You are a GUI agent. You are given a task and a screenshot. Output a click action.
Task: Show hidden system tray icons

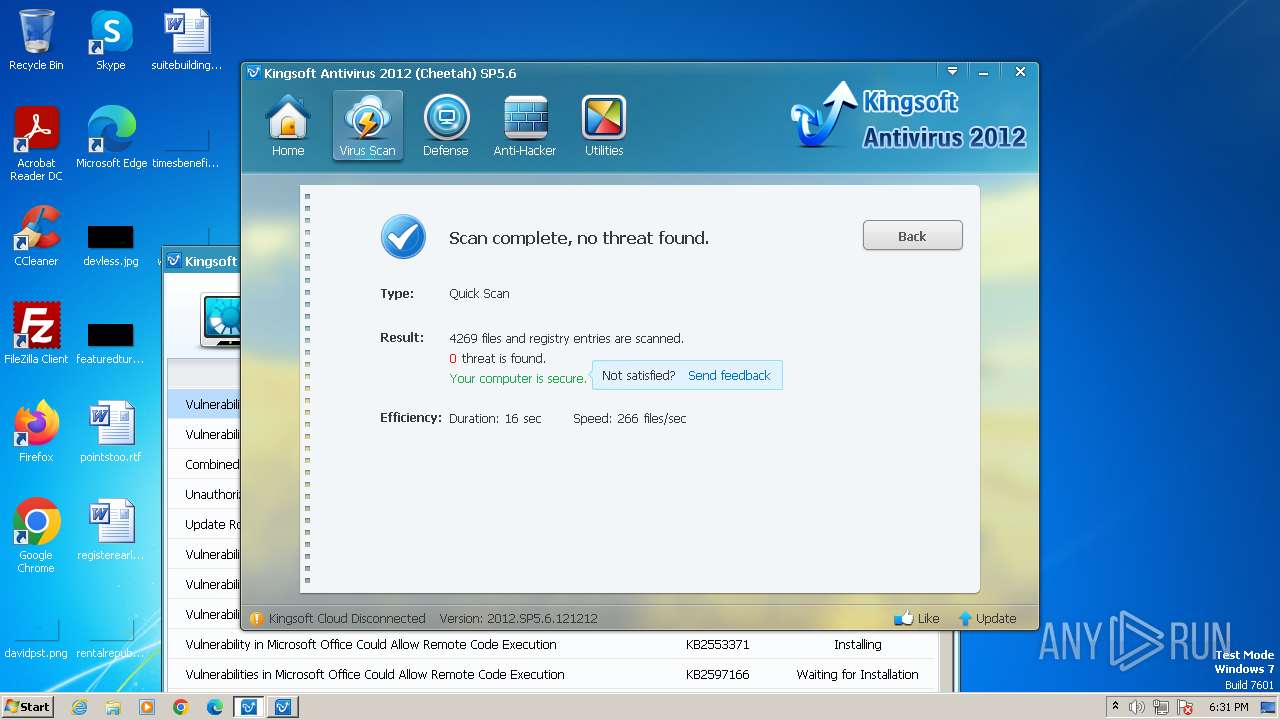click(x=1115, y=707)
